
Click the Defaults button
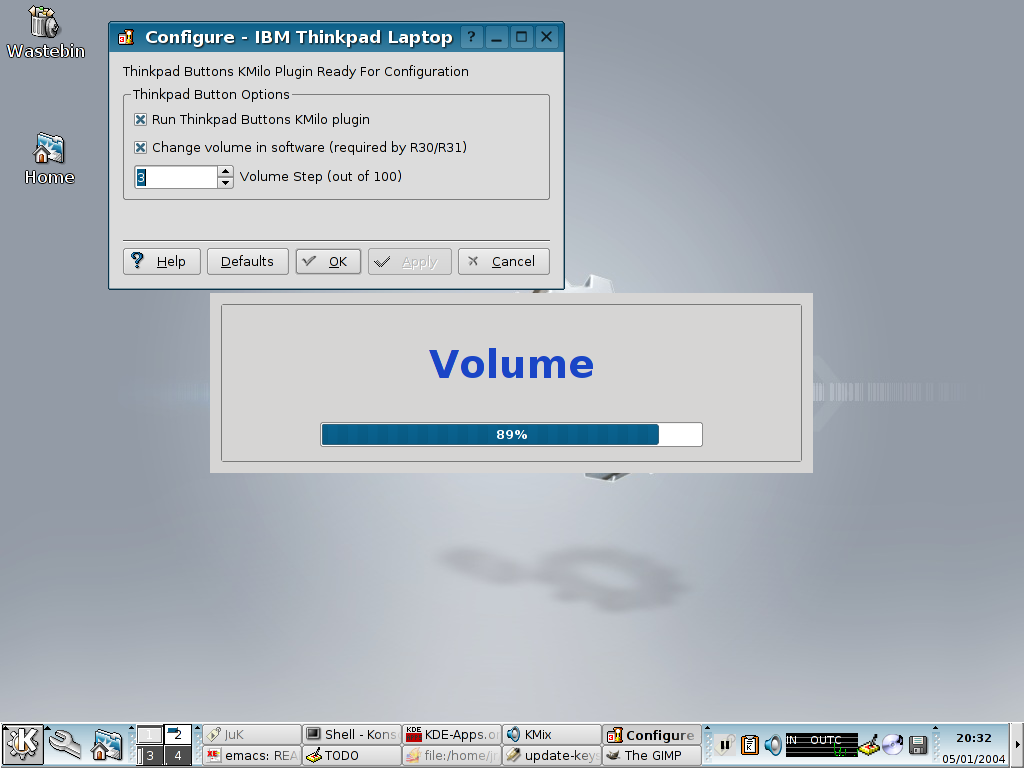point(248,262)
